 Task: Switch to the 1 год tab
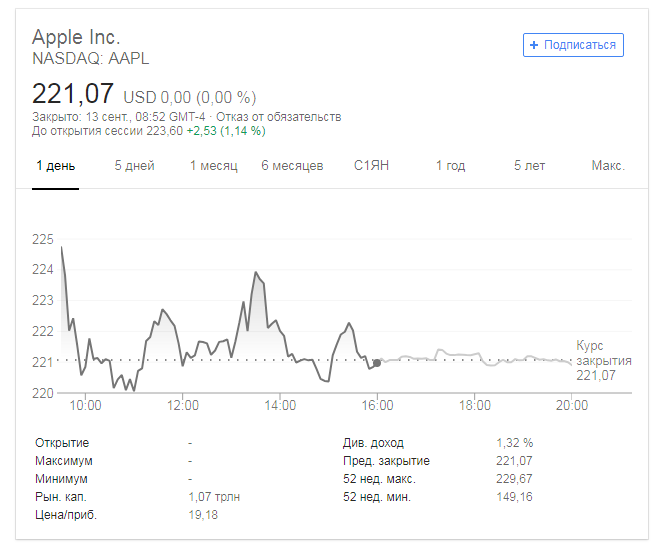(450, 165)
